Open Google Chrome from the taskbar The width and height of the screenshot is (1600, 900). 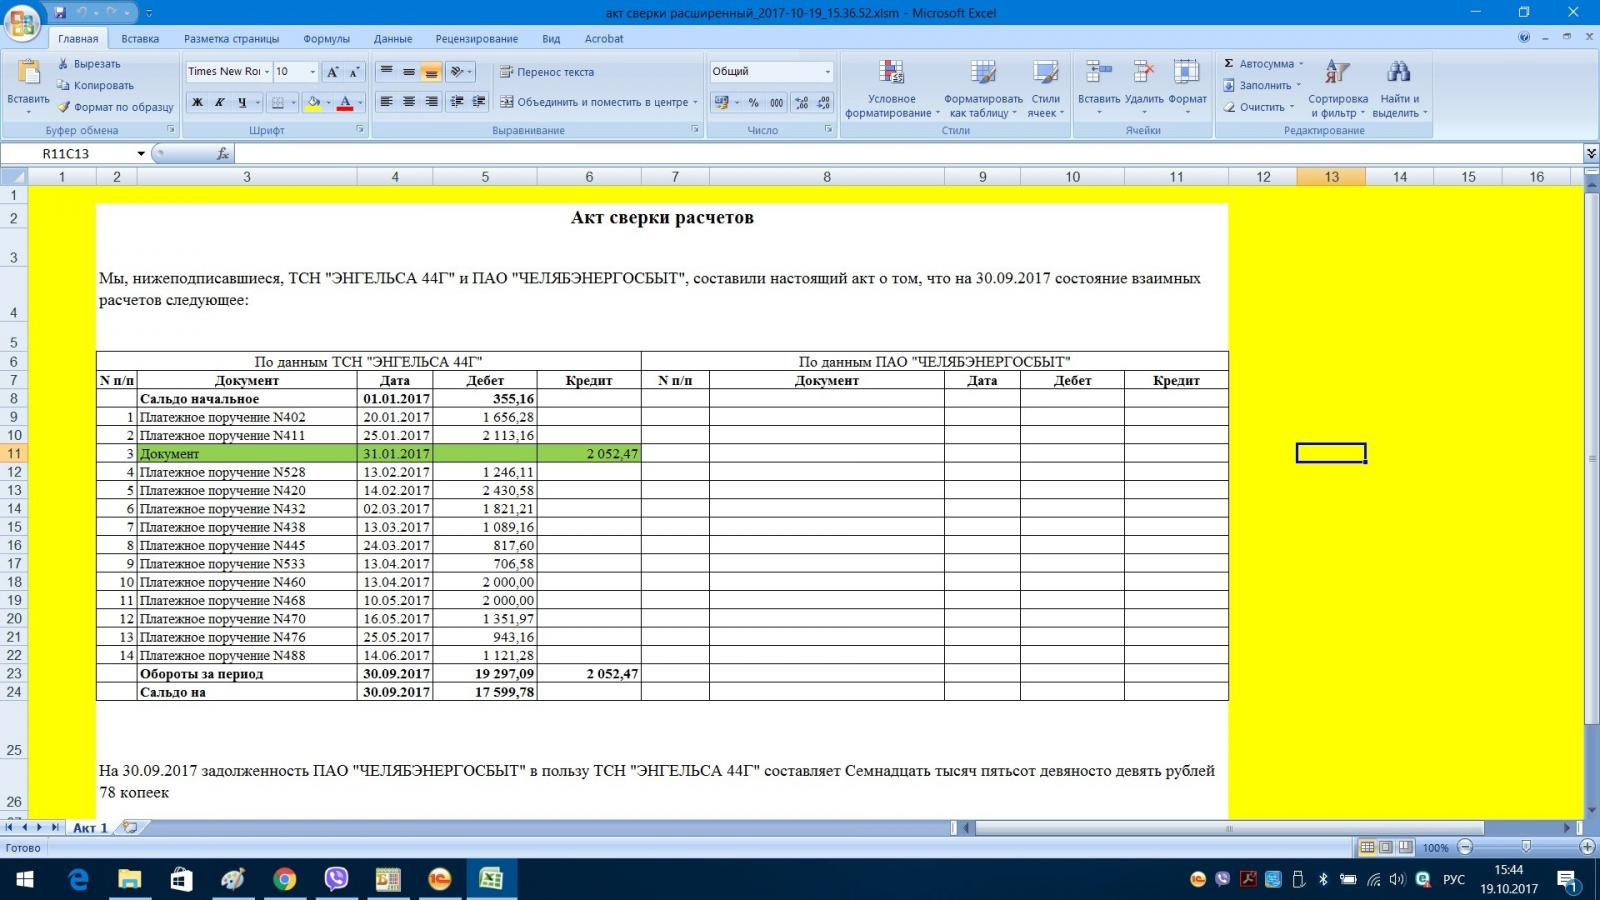[x=285, y=879]
